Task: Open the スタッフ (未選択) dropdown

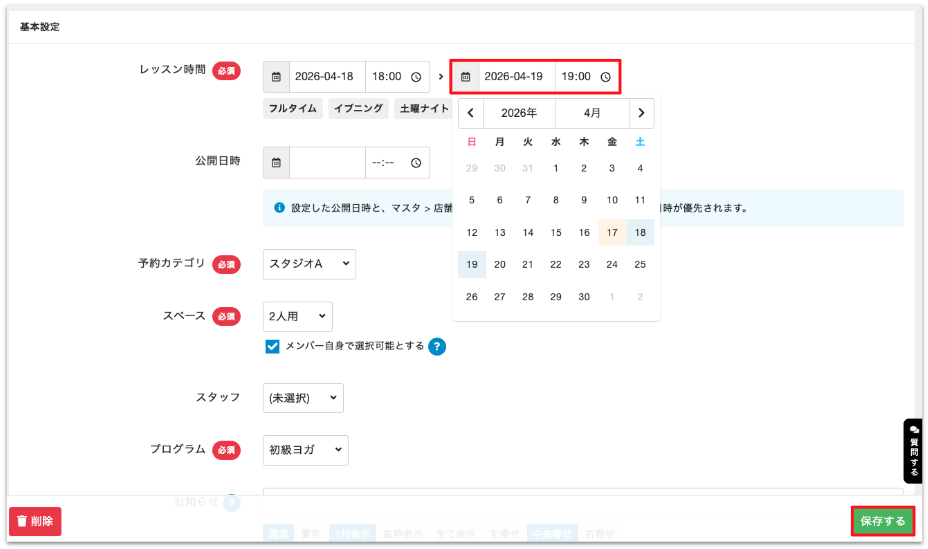Action: pyautogui.click(x=303, y=398)
